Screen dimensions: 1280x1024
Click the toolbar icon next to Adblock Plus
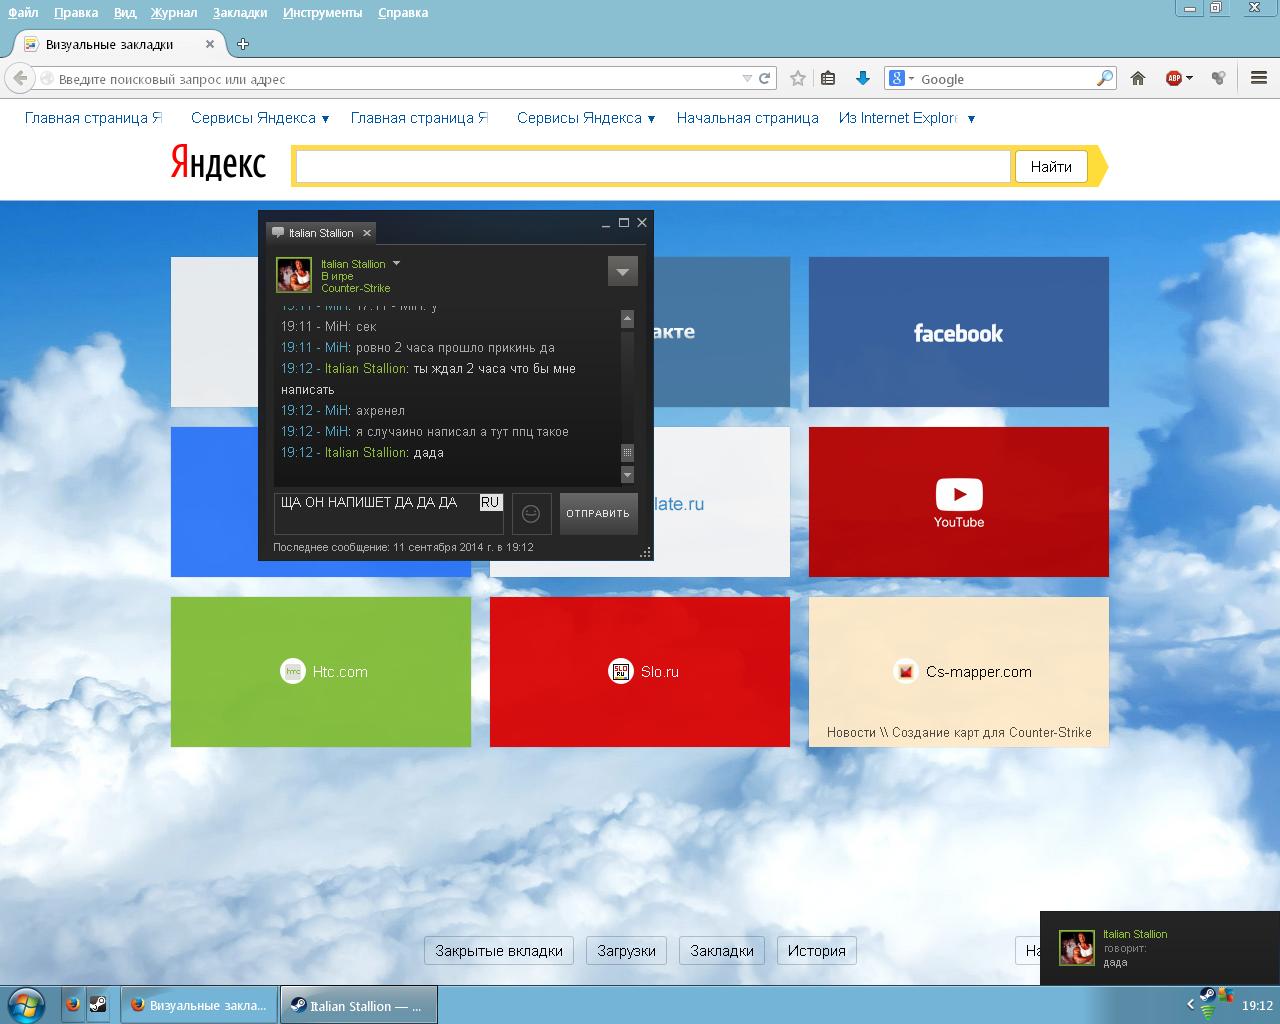[x=1218, y=78]
